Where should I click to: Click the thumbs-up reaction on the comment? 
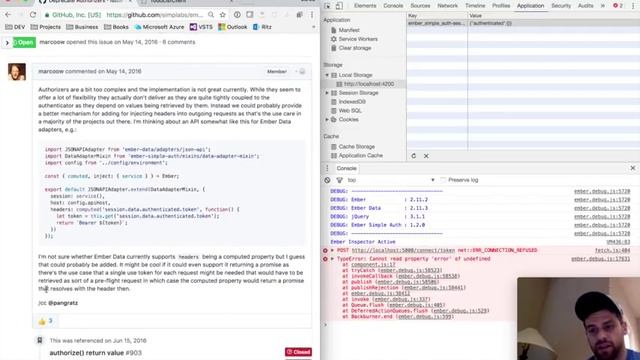click(45, 321)
